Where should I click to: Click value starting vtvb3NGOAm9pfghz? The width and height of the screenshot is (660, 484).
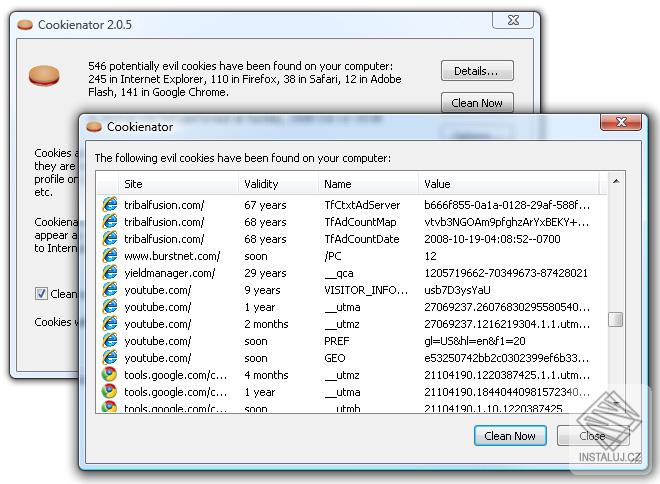507,222
